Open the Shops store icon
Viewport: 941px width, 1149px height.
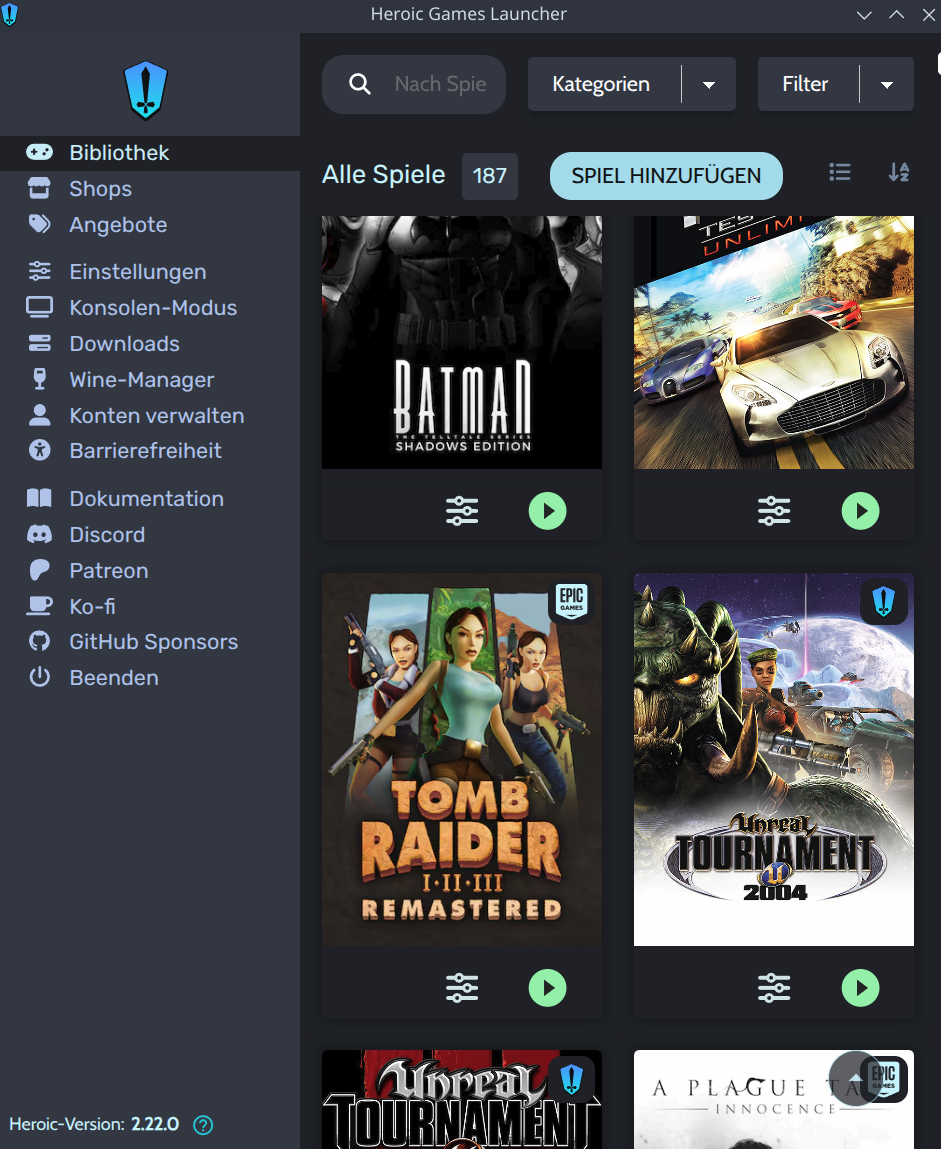pyautogui.click(x=40, y=188)
